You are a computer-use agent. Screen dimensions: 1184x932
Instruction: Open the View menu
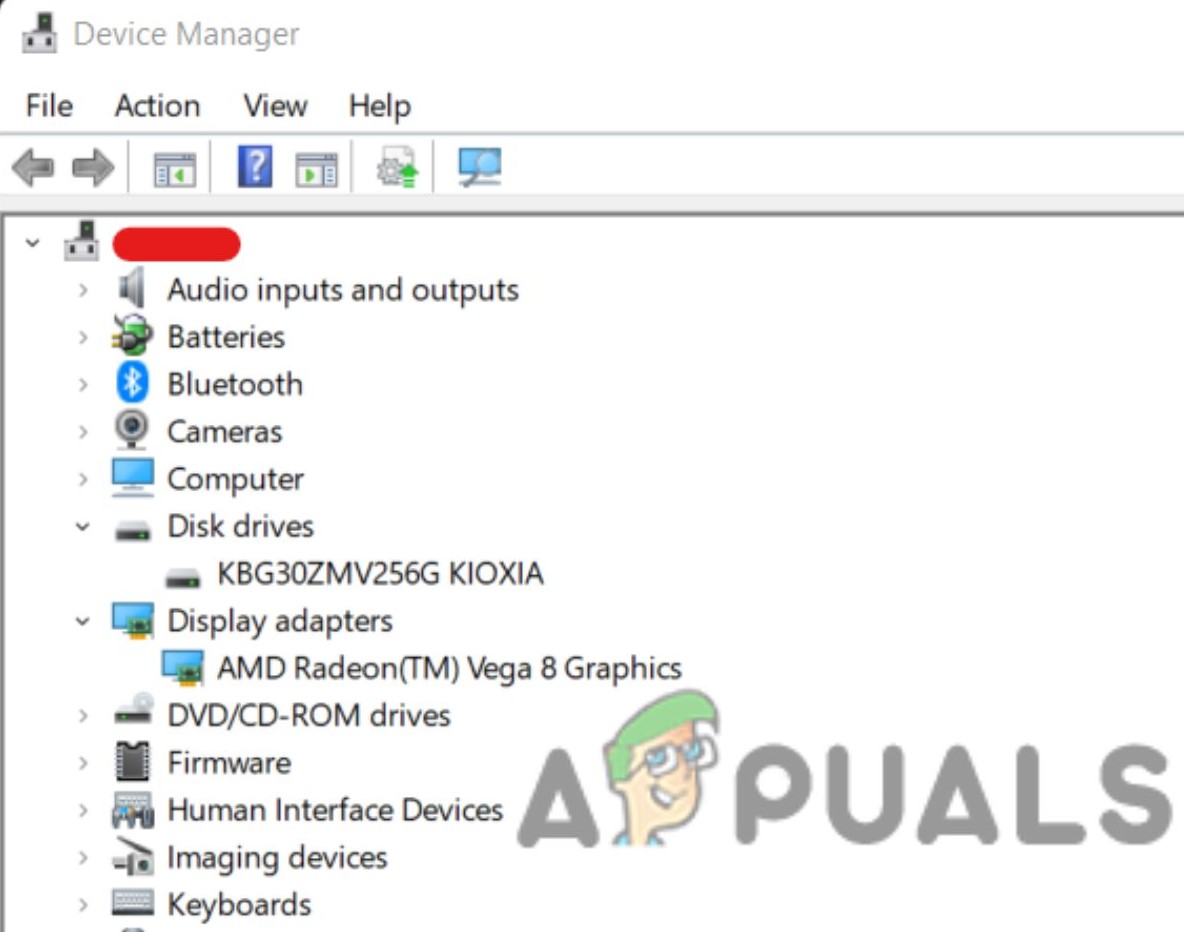pyautogui.click(x=274, y=106)
